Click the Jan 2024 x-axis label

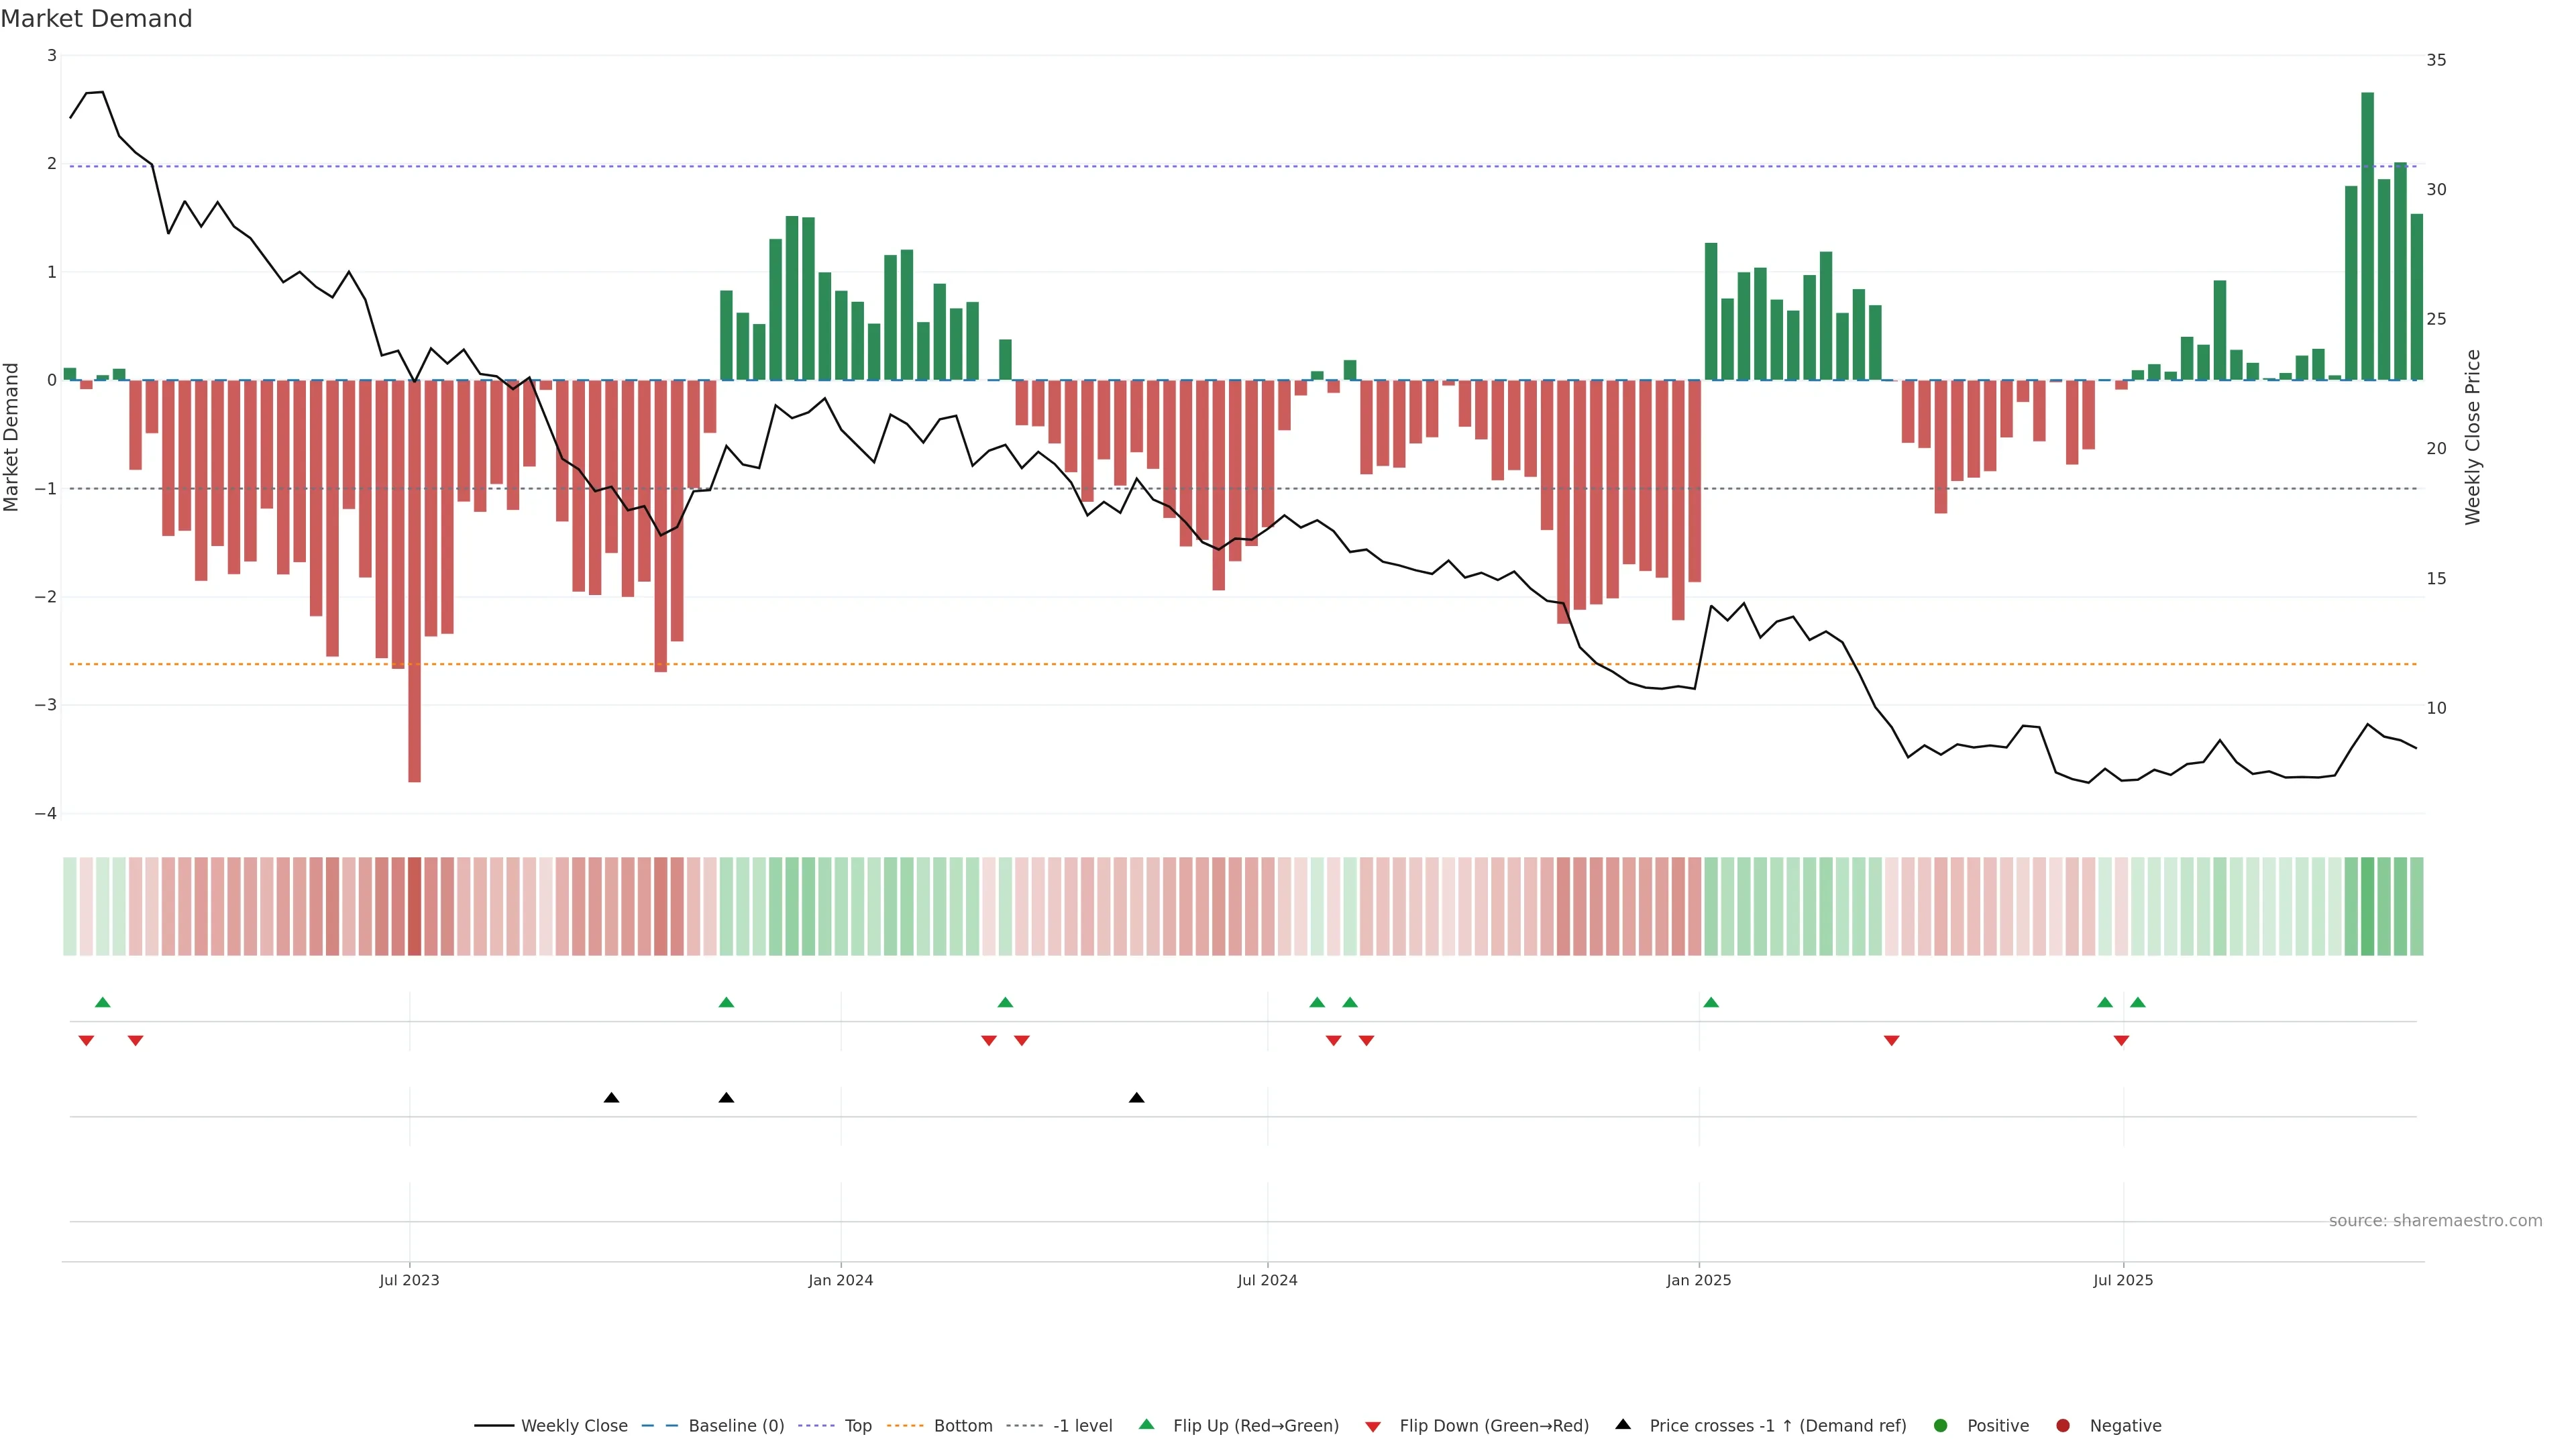(x=840, y=1280)
